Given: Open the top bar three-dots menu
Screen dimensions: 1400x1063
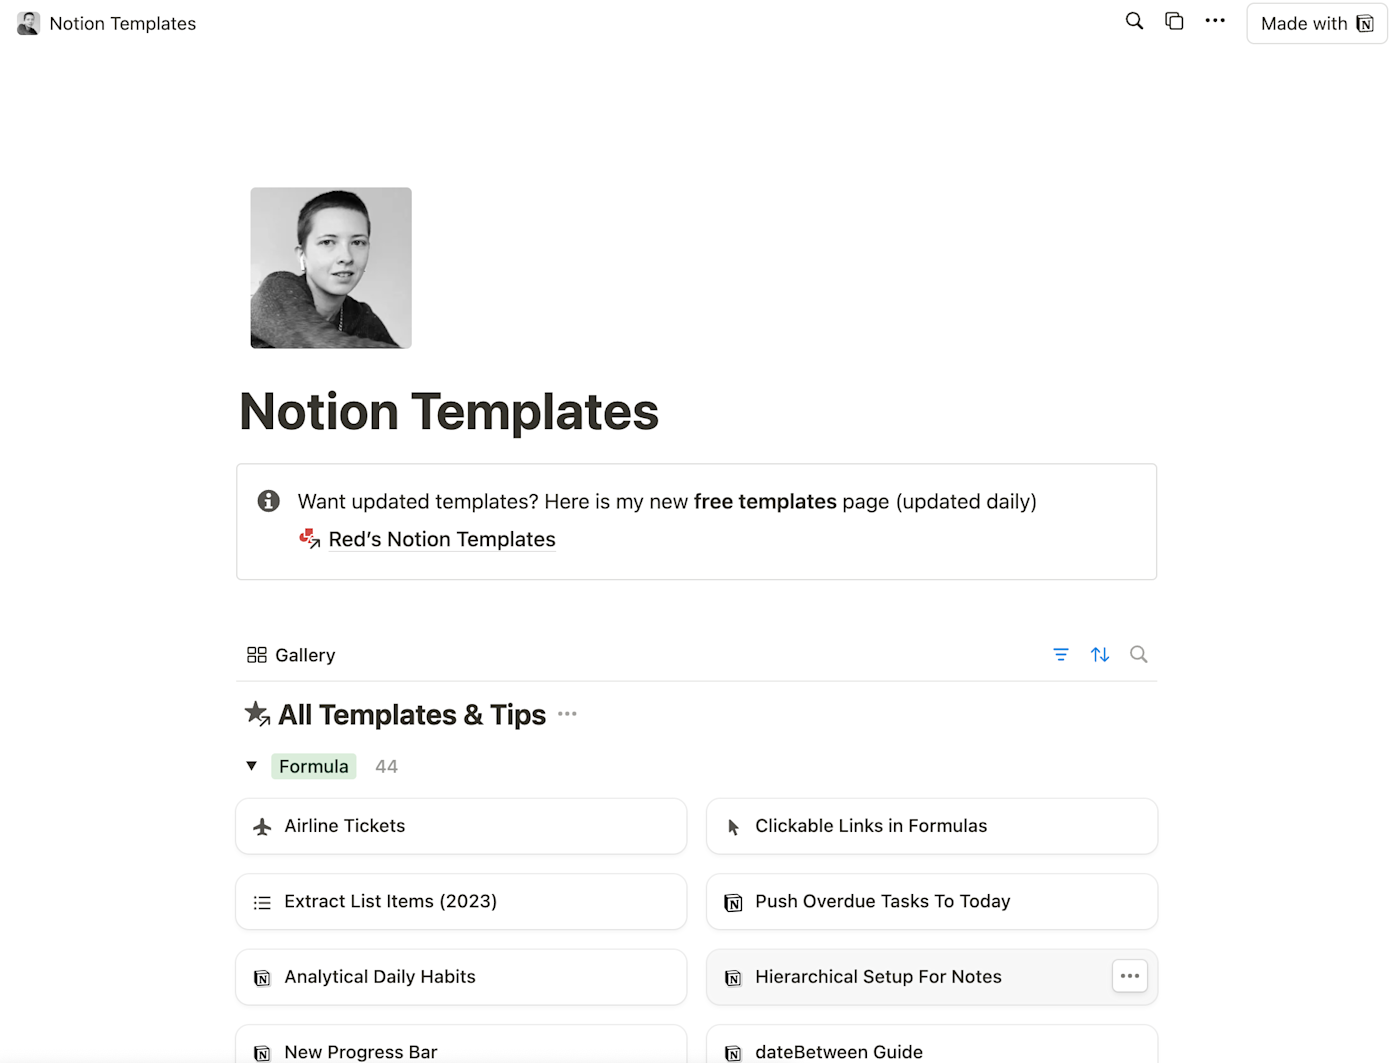Looking at the screenshot, I should 1215,21.
